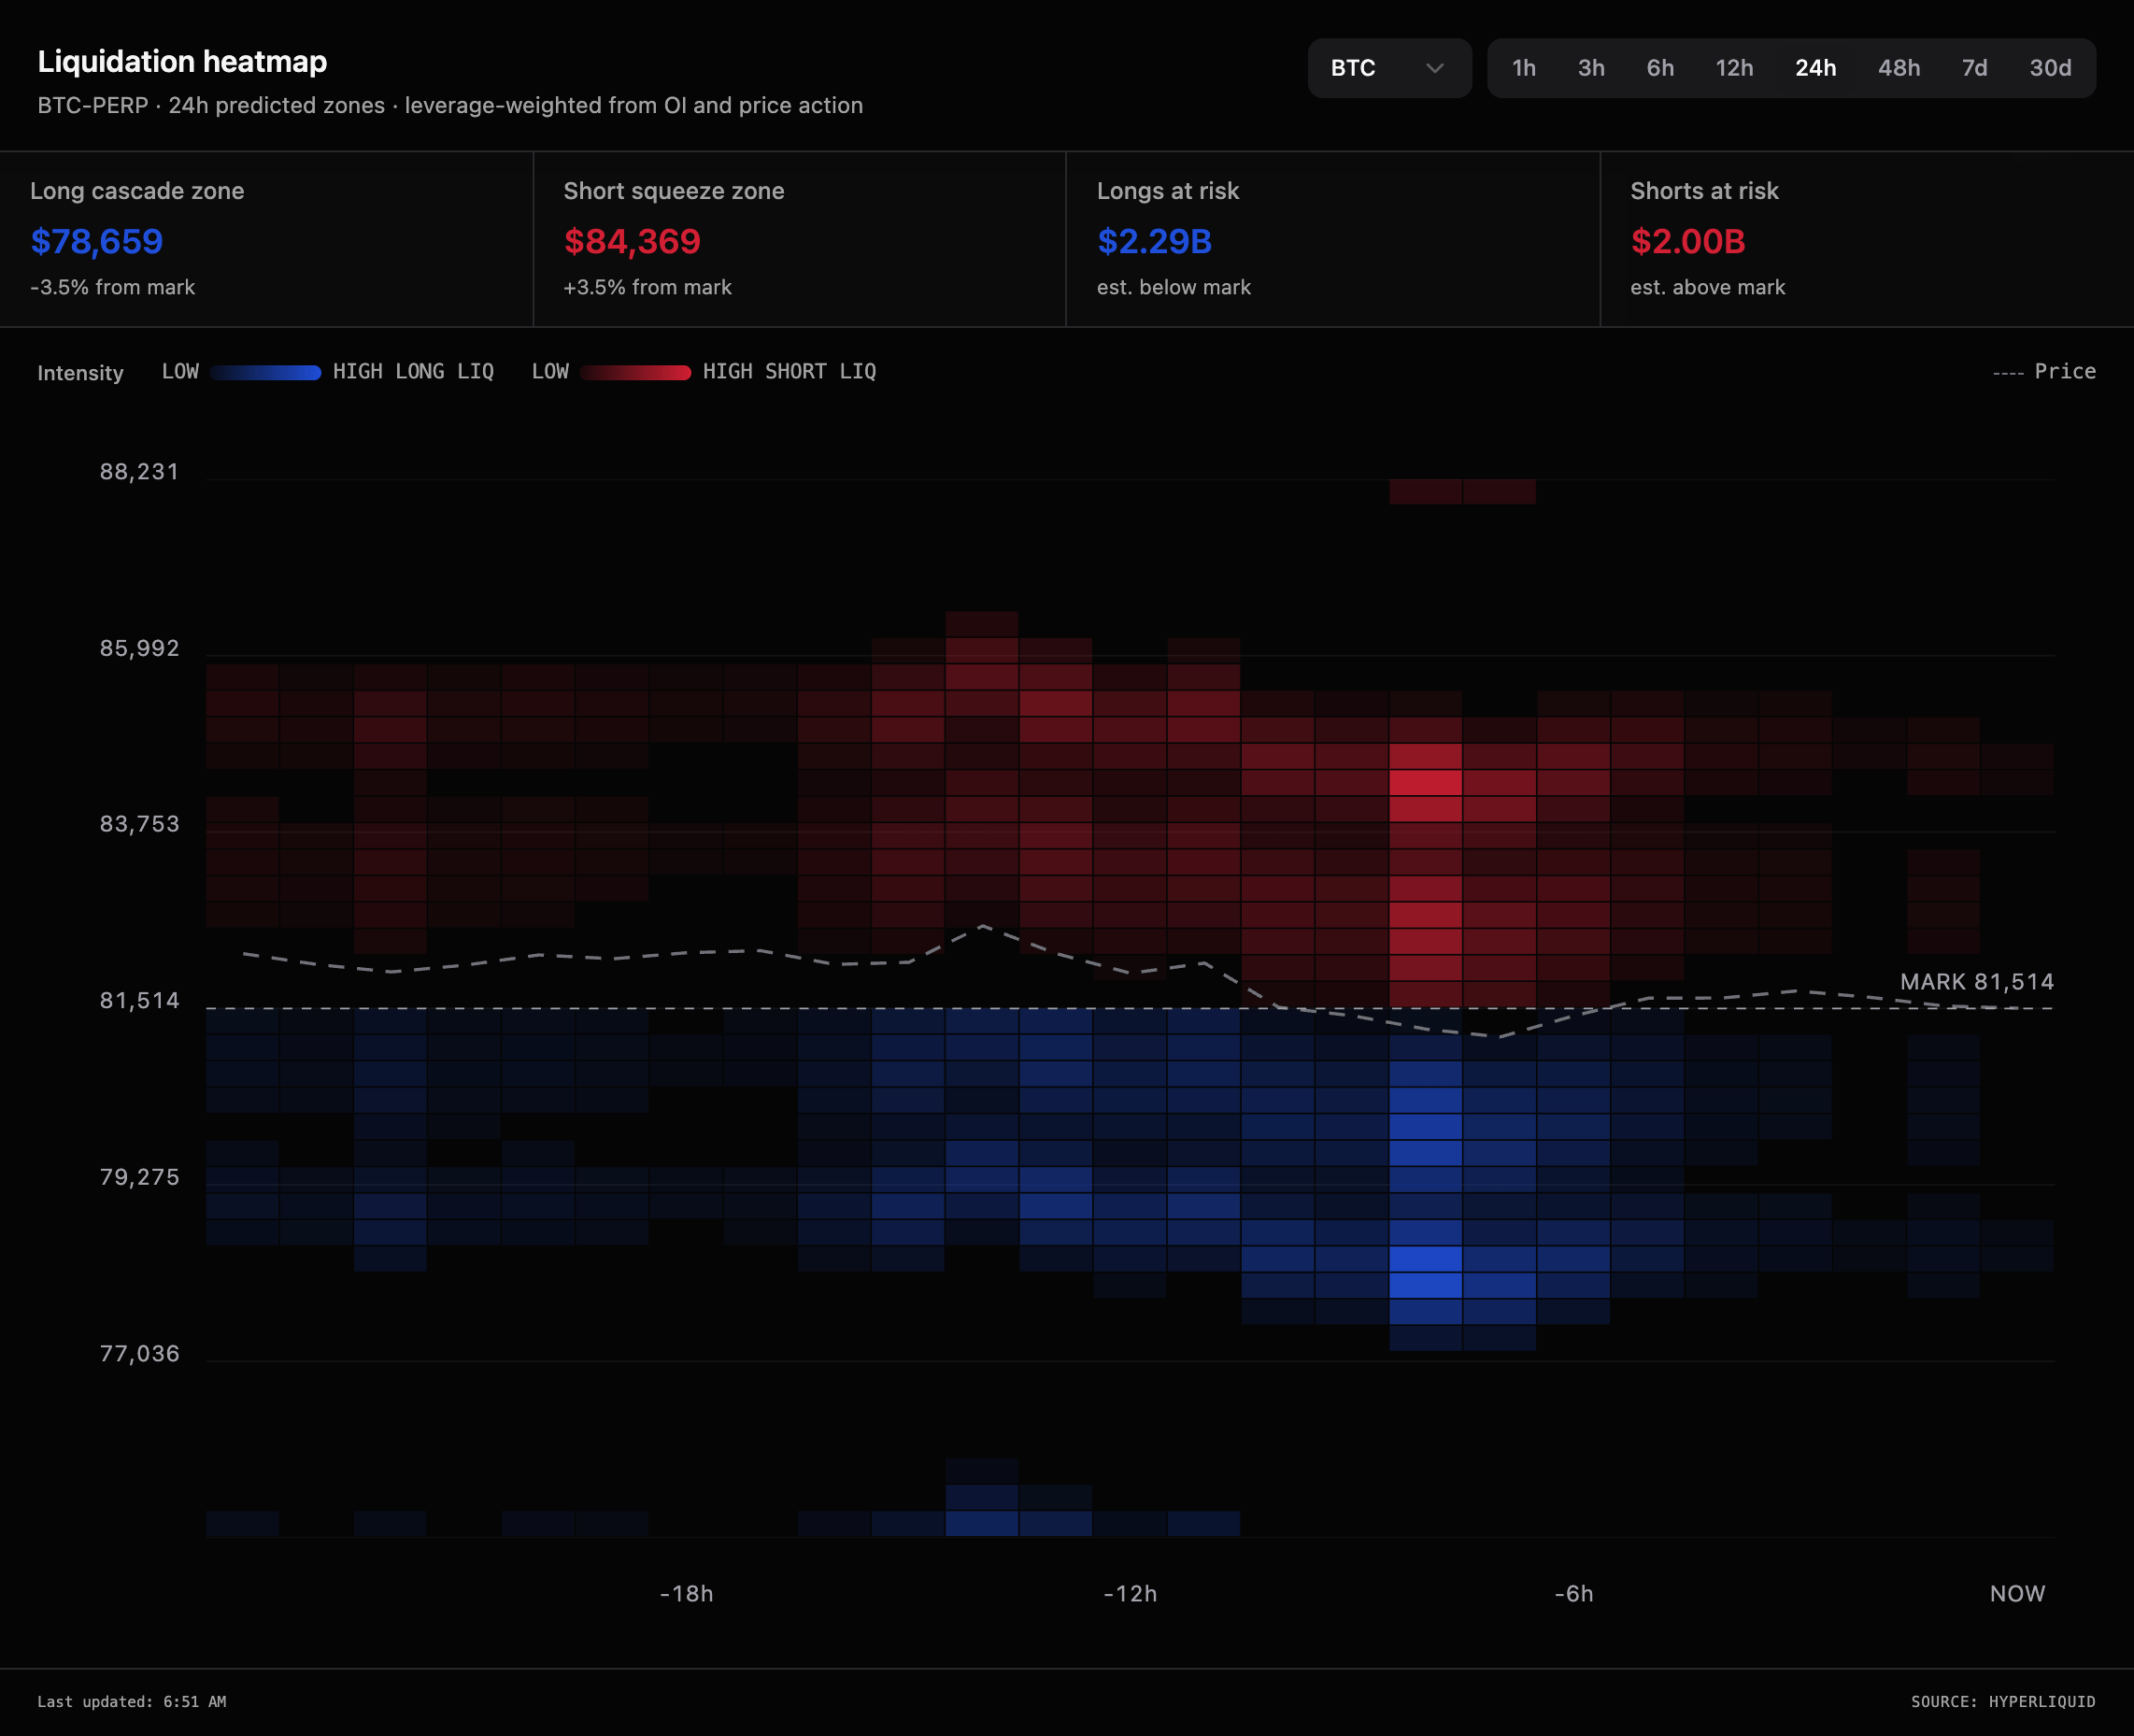2134x1736 pixels.
Task: Click the 79,275 price axis label
Action: [139, 1177]
